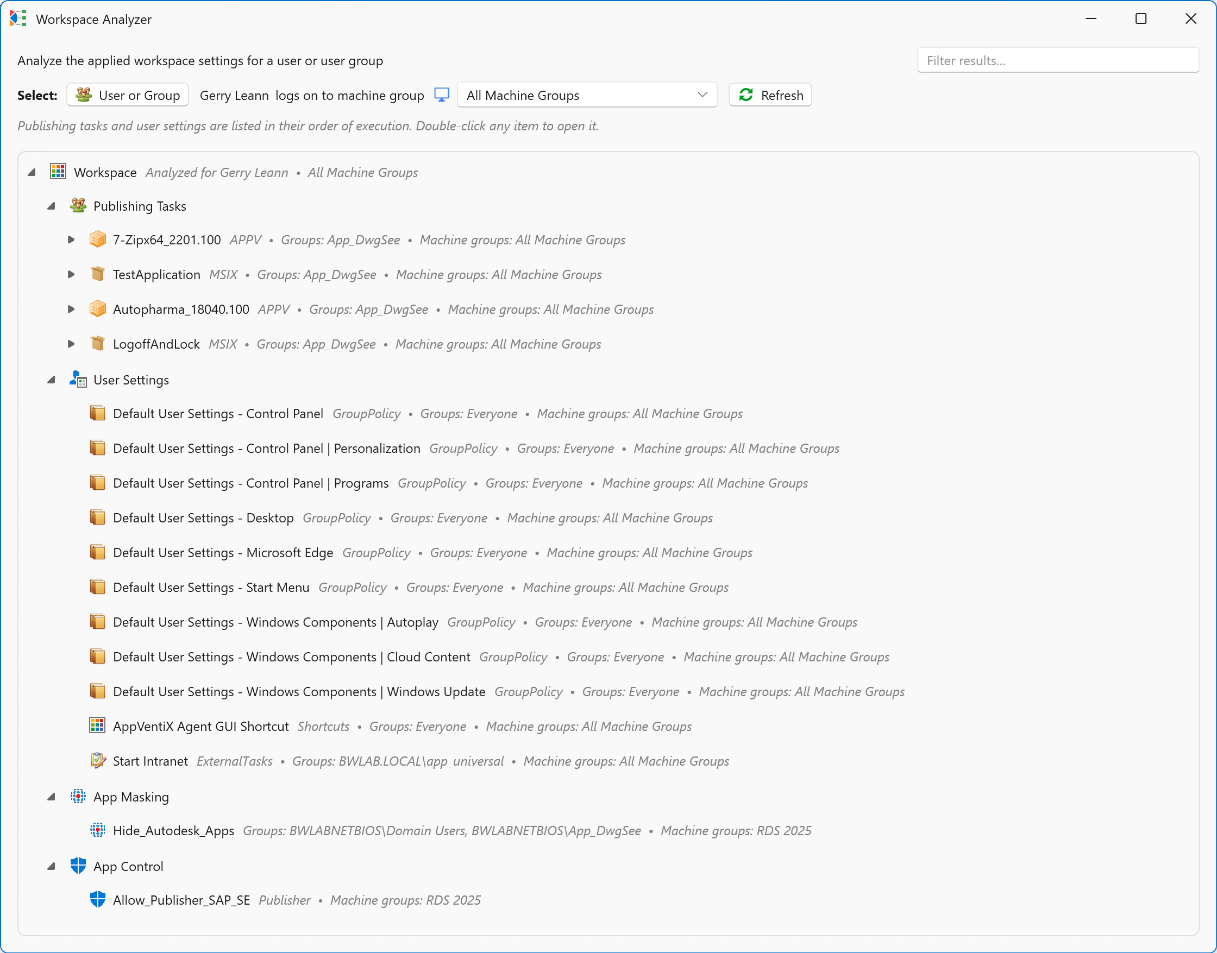This screenshot has height=953, width=1217.
Task: Click the App Masking node icon
Action: click(78, 797)
